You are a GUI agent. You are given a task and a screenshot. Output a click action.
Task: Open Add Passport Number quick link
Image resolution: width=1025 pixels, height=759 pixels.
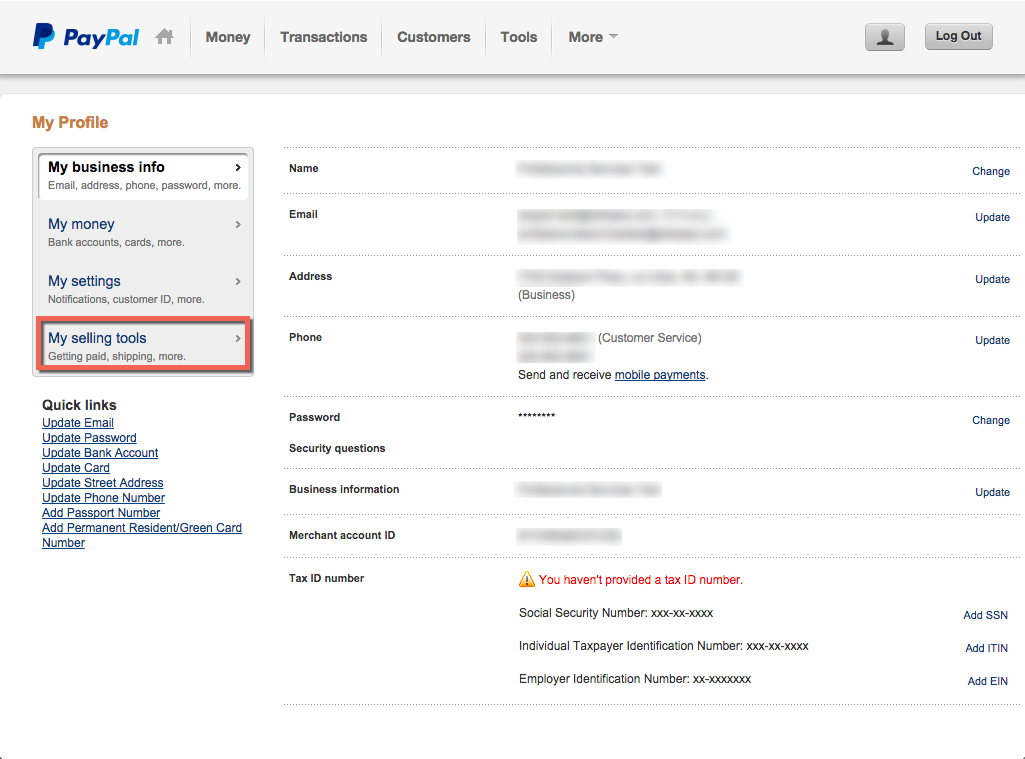[101, 513]
